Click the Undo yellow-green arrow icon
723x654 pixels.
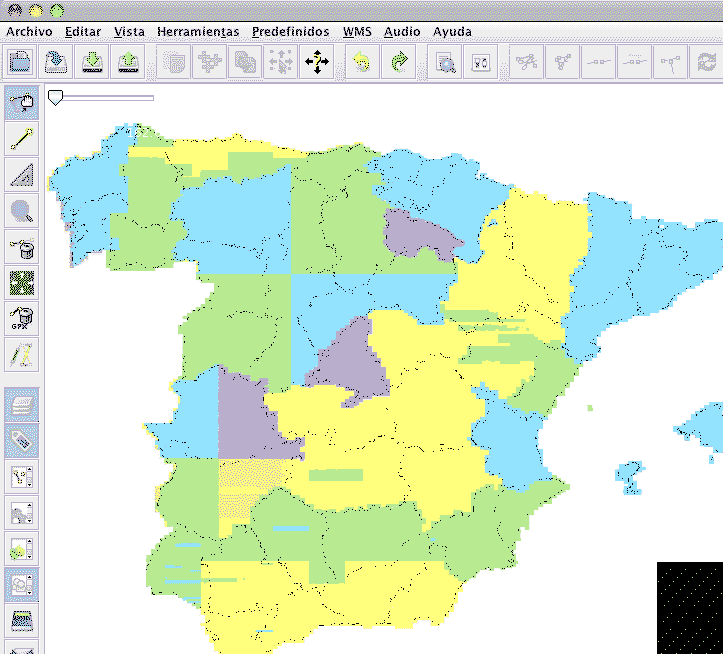click(x=362, y=62)
